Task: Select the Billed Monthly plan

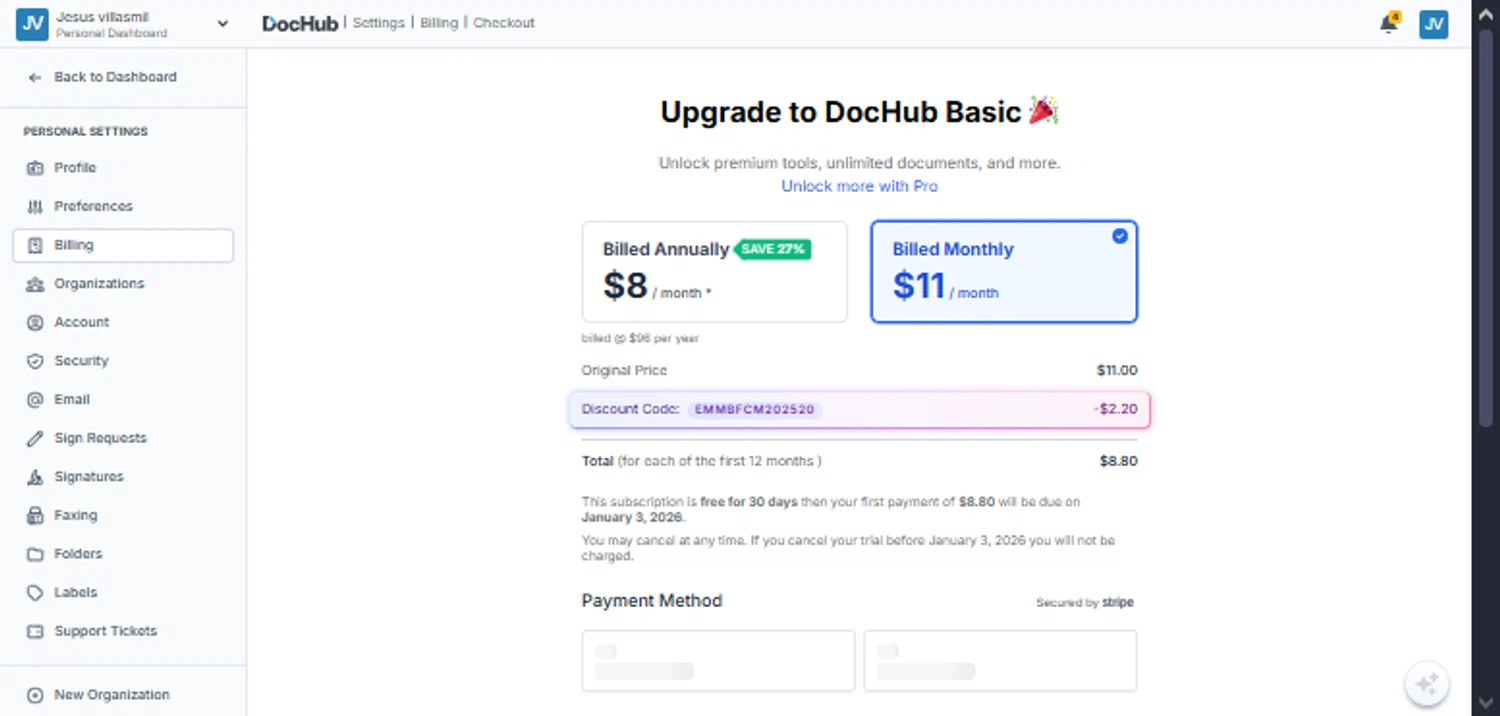Action: [x=1004, y=272]
